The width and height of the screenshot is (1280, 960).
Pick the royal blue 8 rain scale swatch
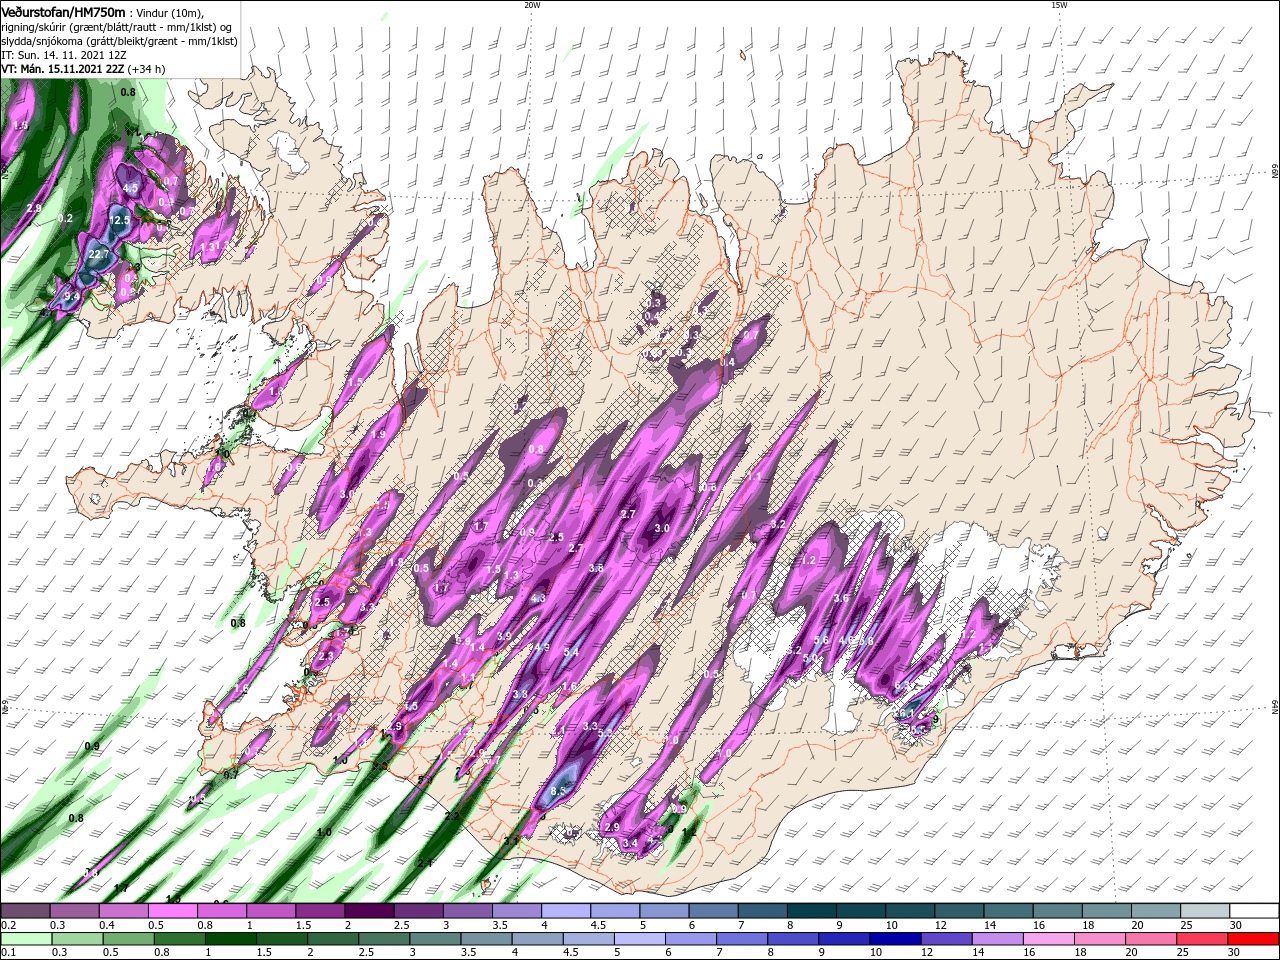793,939
